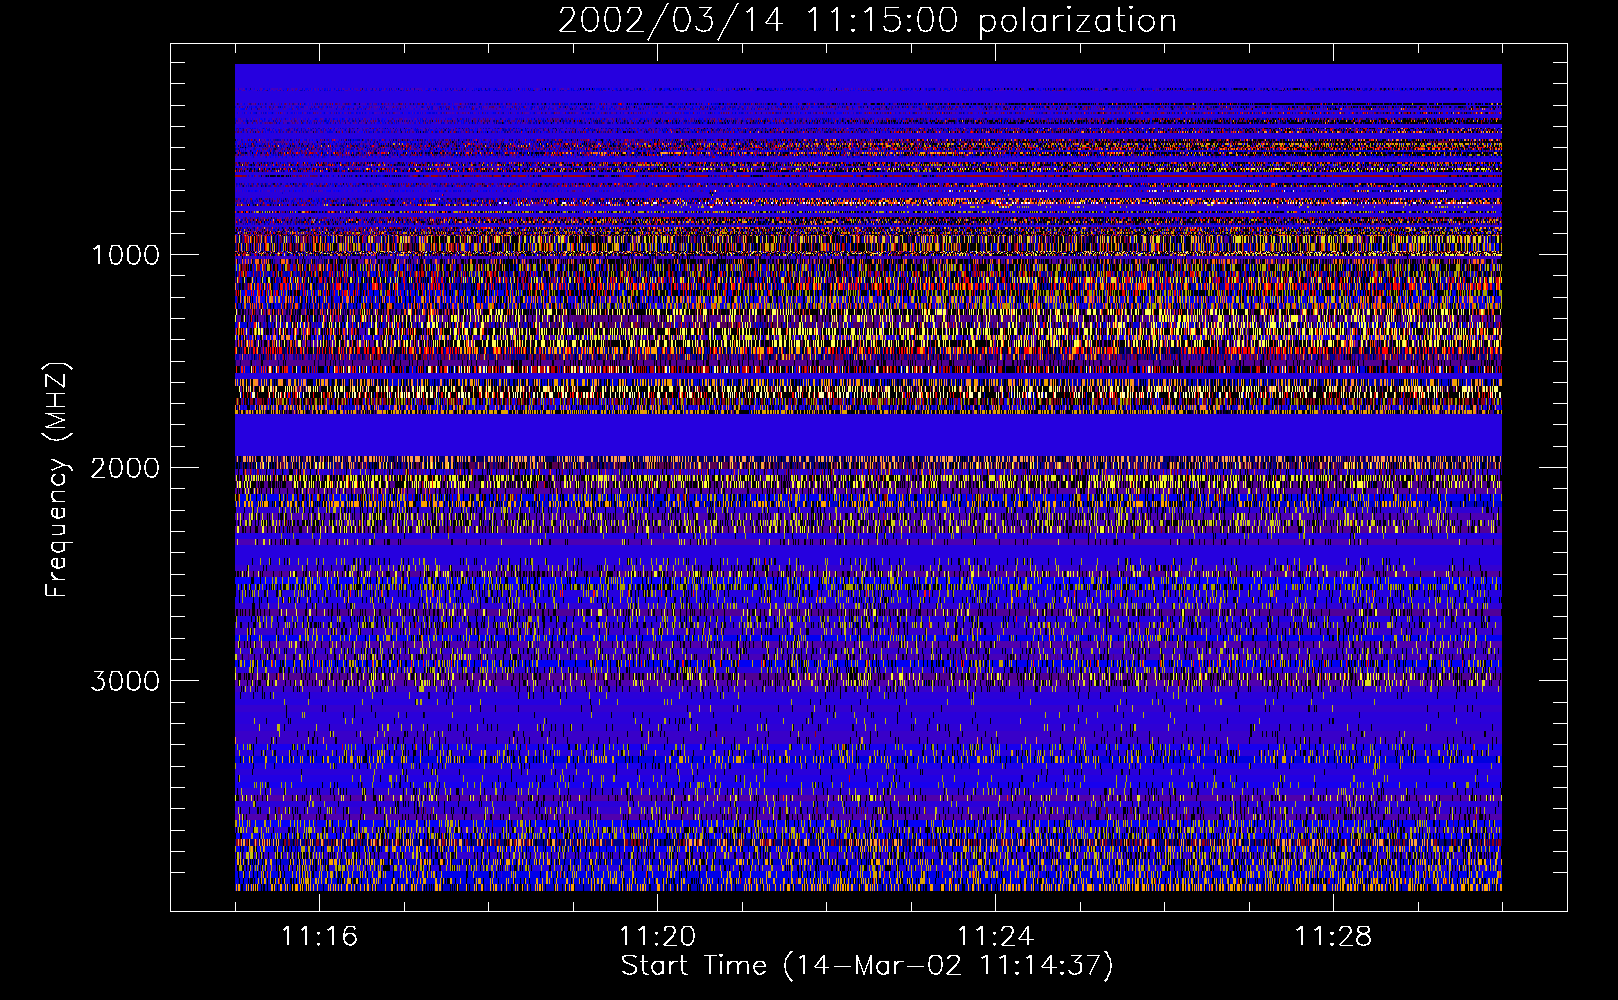Click the plot title '2002/03/14 11:15:00 polarization'
Viewport: 1618px width, 1000px height.
click(x=867, y=21)
